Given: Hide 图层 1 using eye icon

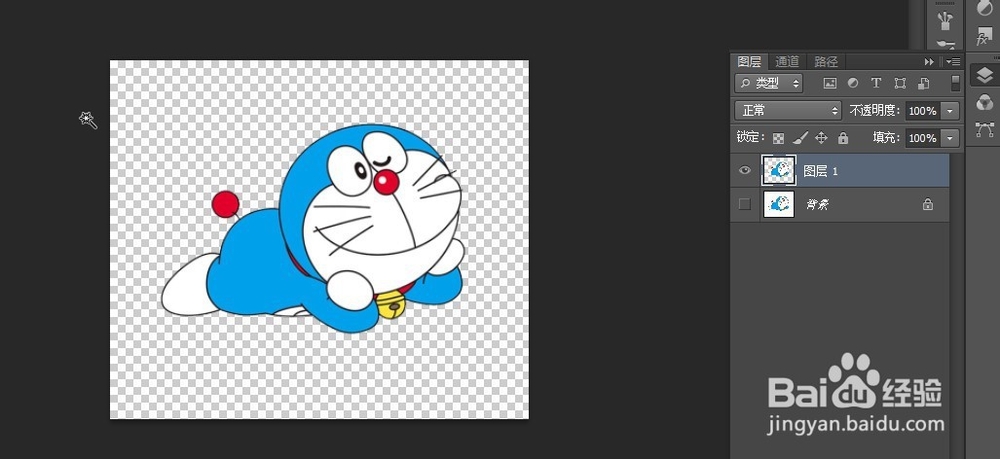Looking at the screenshot, I should [x=744, y=170].
